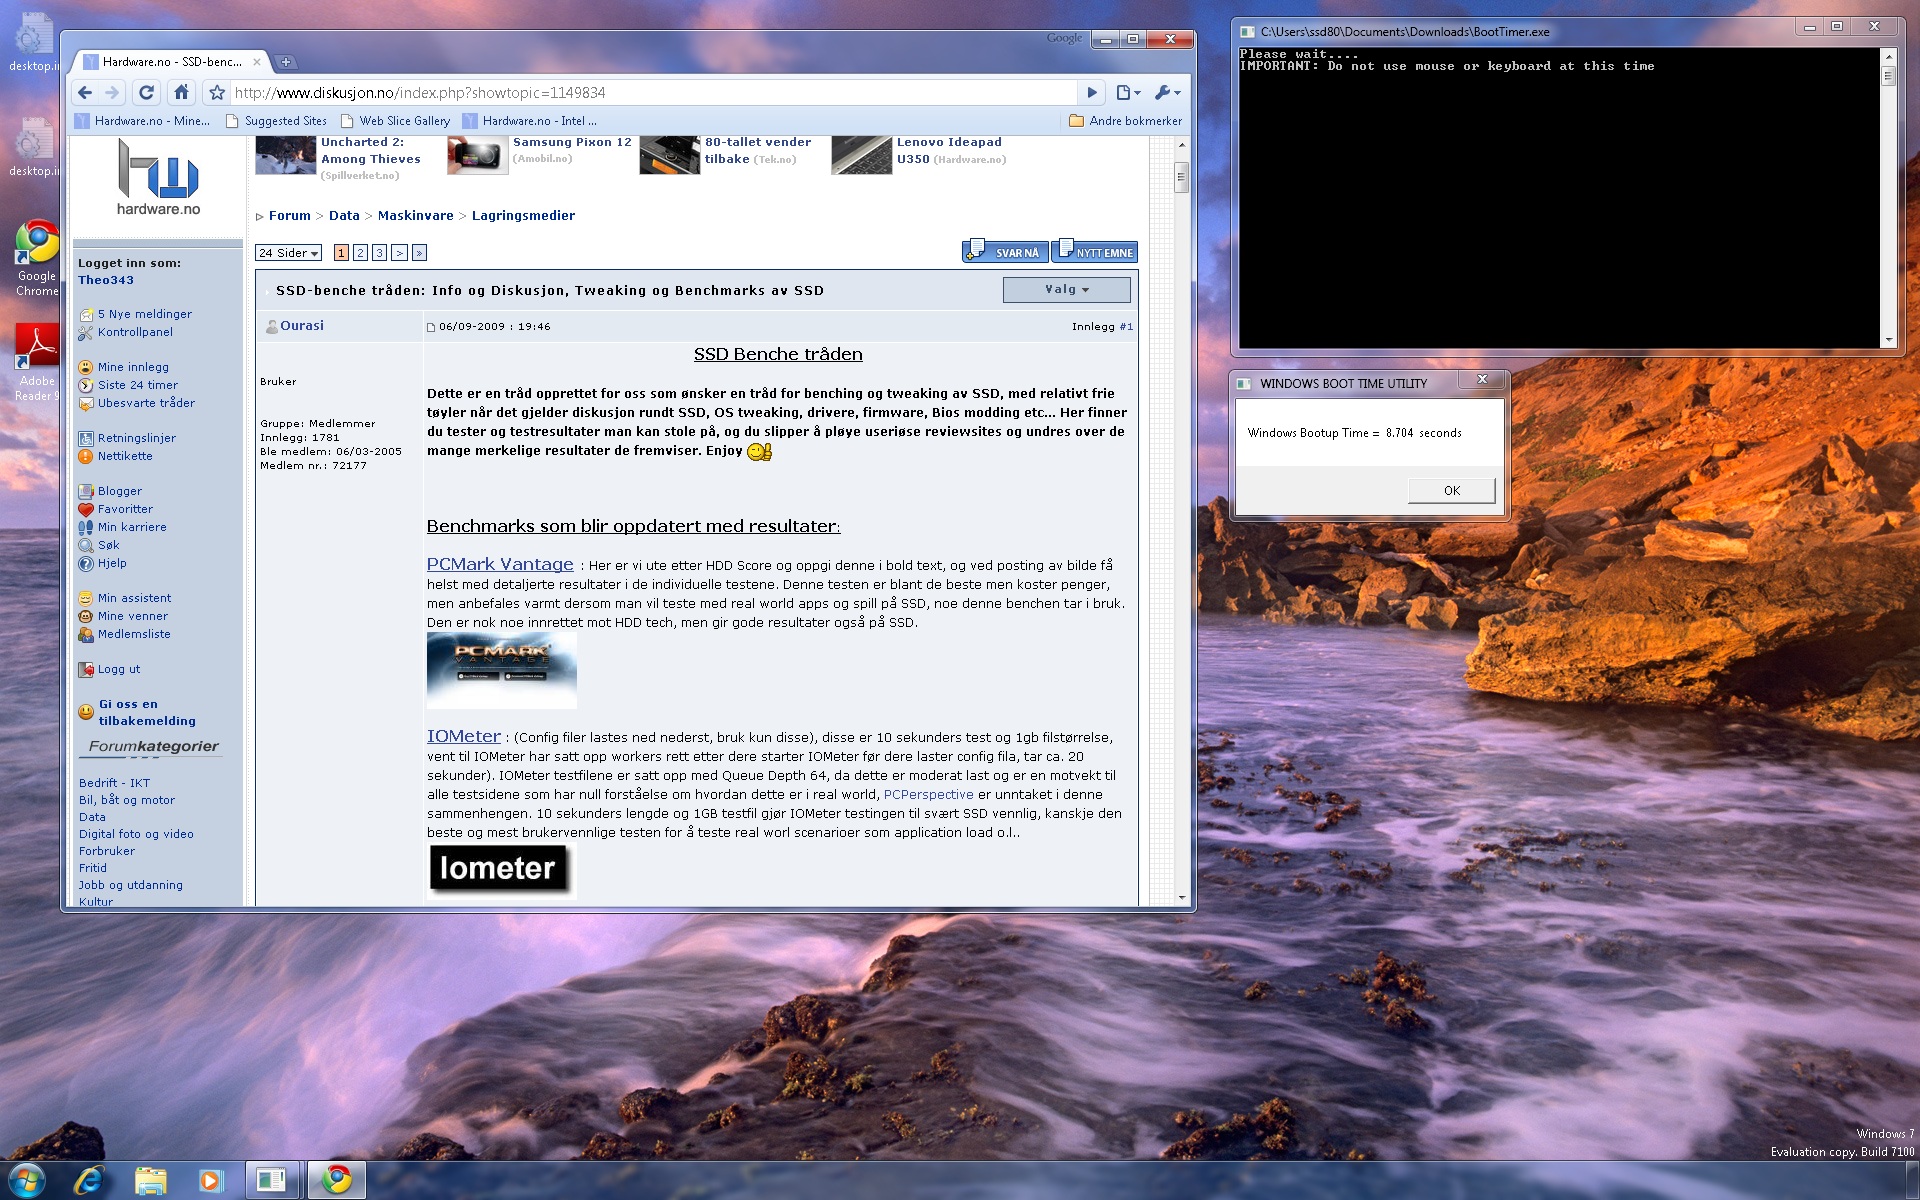Open Chrome's page menu icon
This screenshot has width=1920, height=1200.
(x=1128, y=93)
